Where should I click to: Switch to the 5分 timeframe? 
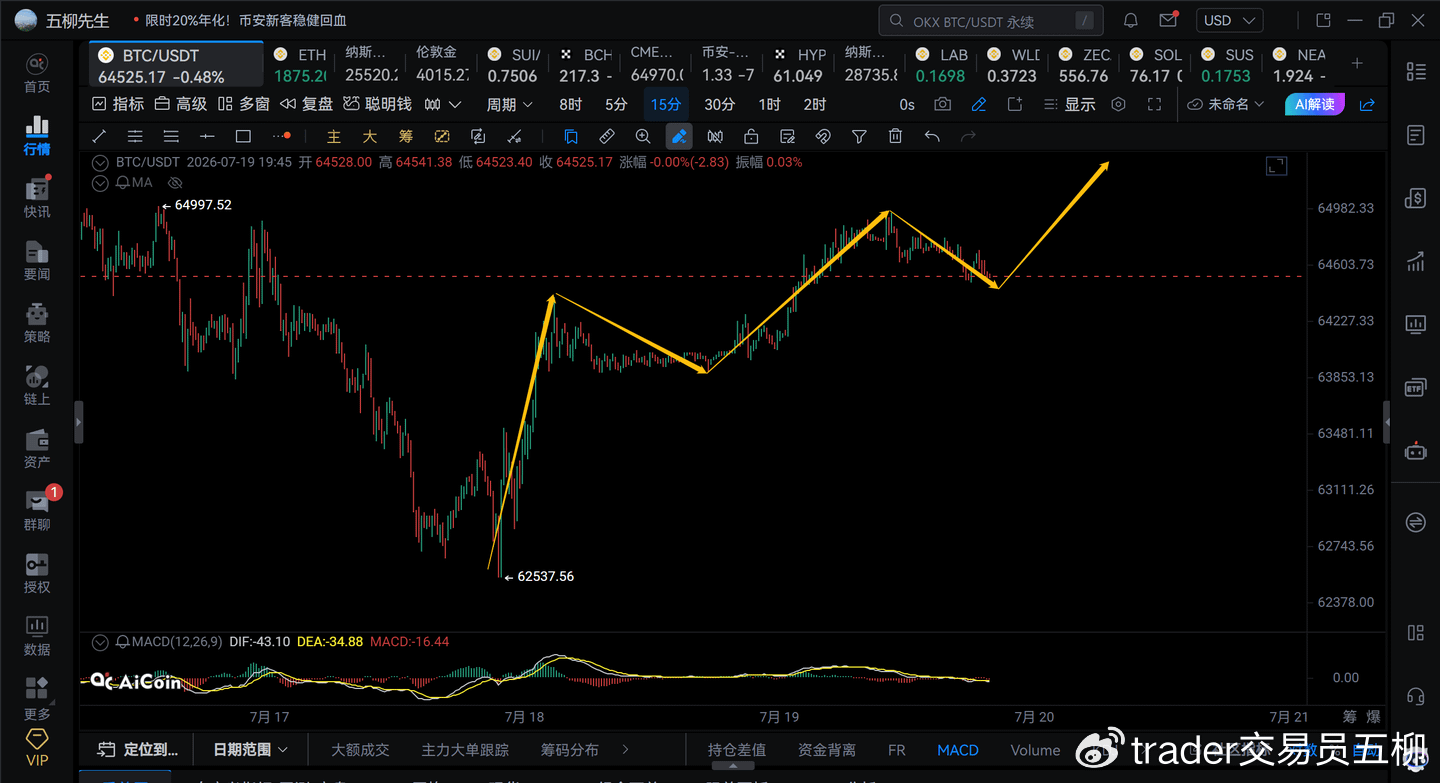click(x=616, y=104)
